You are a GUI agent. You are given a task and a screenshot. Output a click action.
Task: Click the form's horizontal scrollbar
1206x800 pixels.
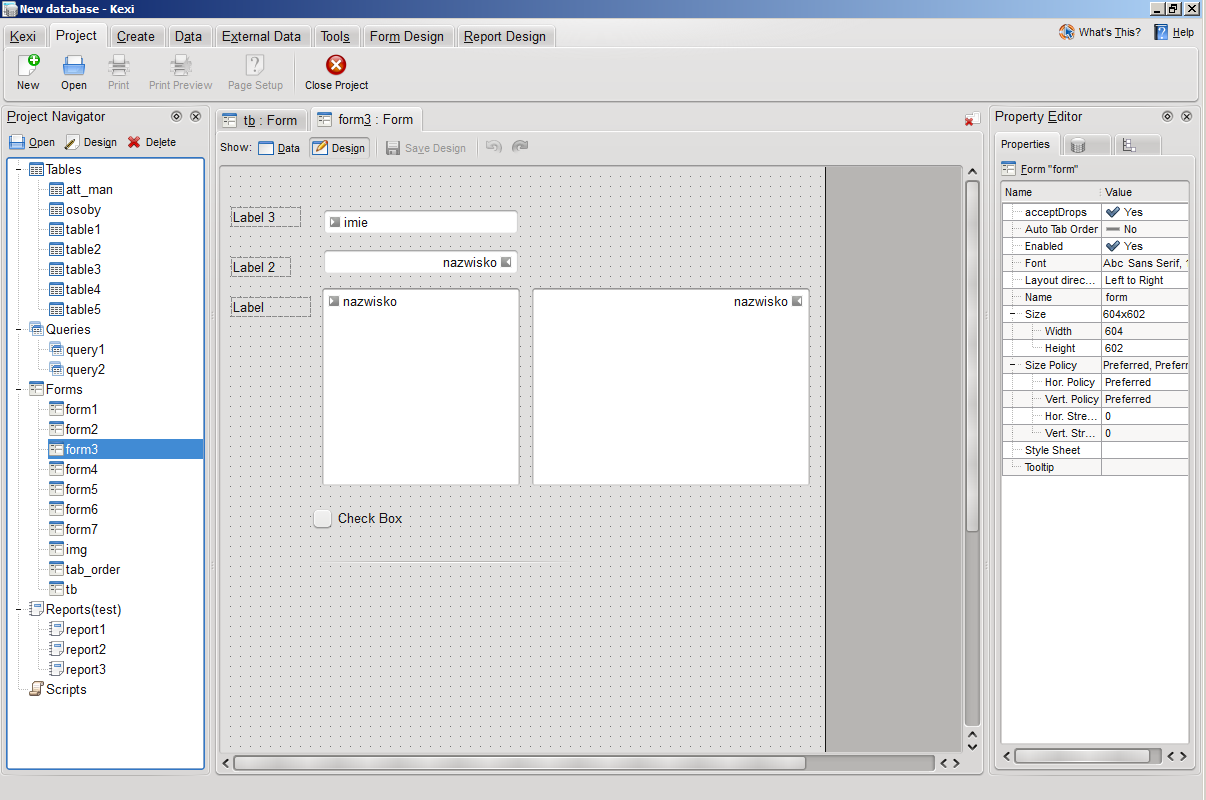[x=519, y=763]
